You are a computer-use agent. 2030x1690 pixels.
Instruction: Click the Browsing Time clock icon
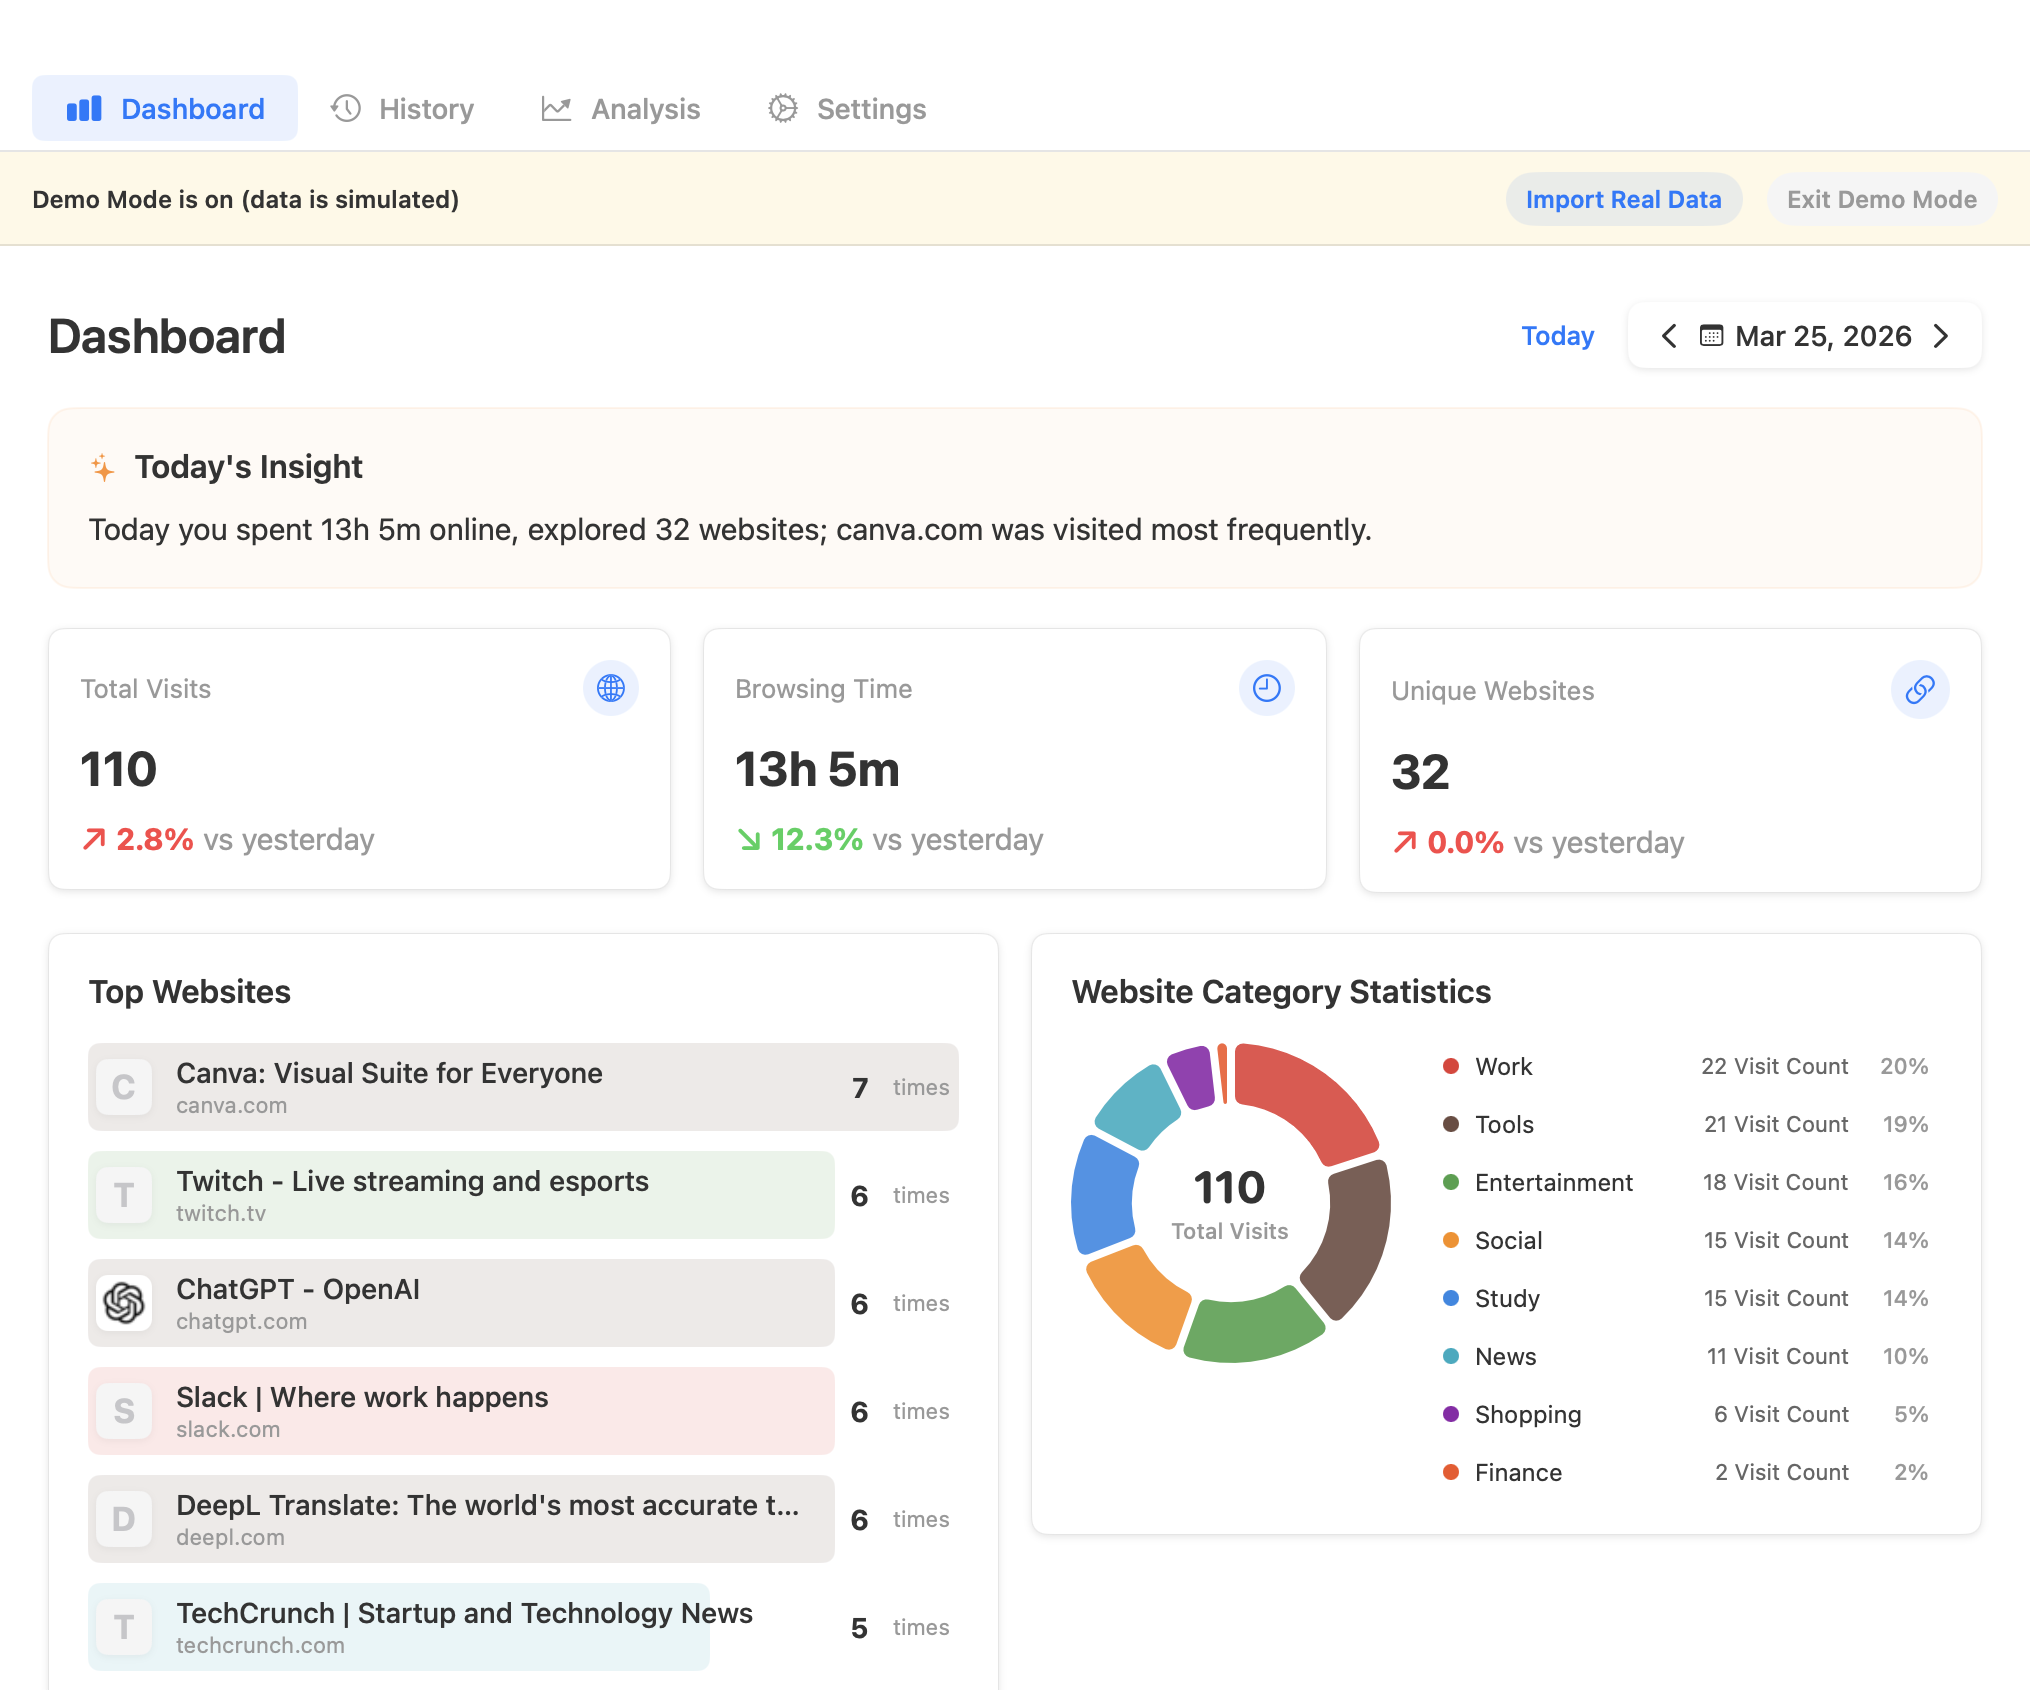(1267, 688)
